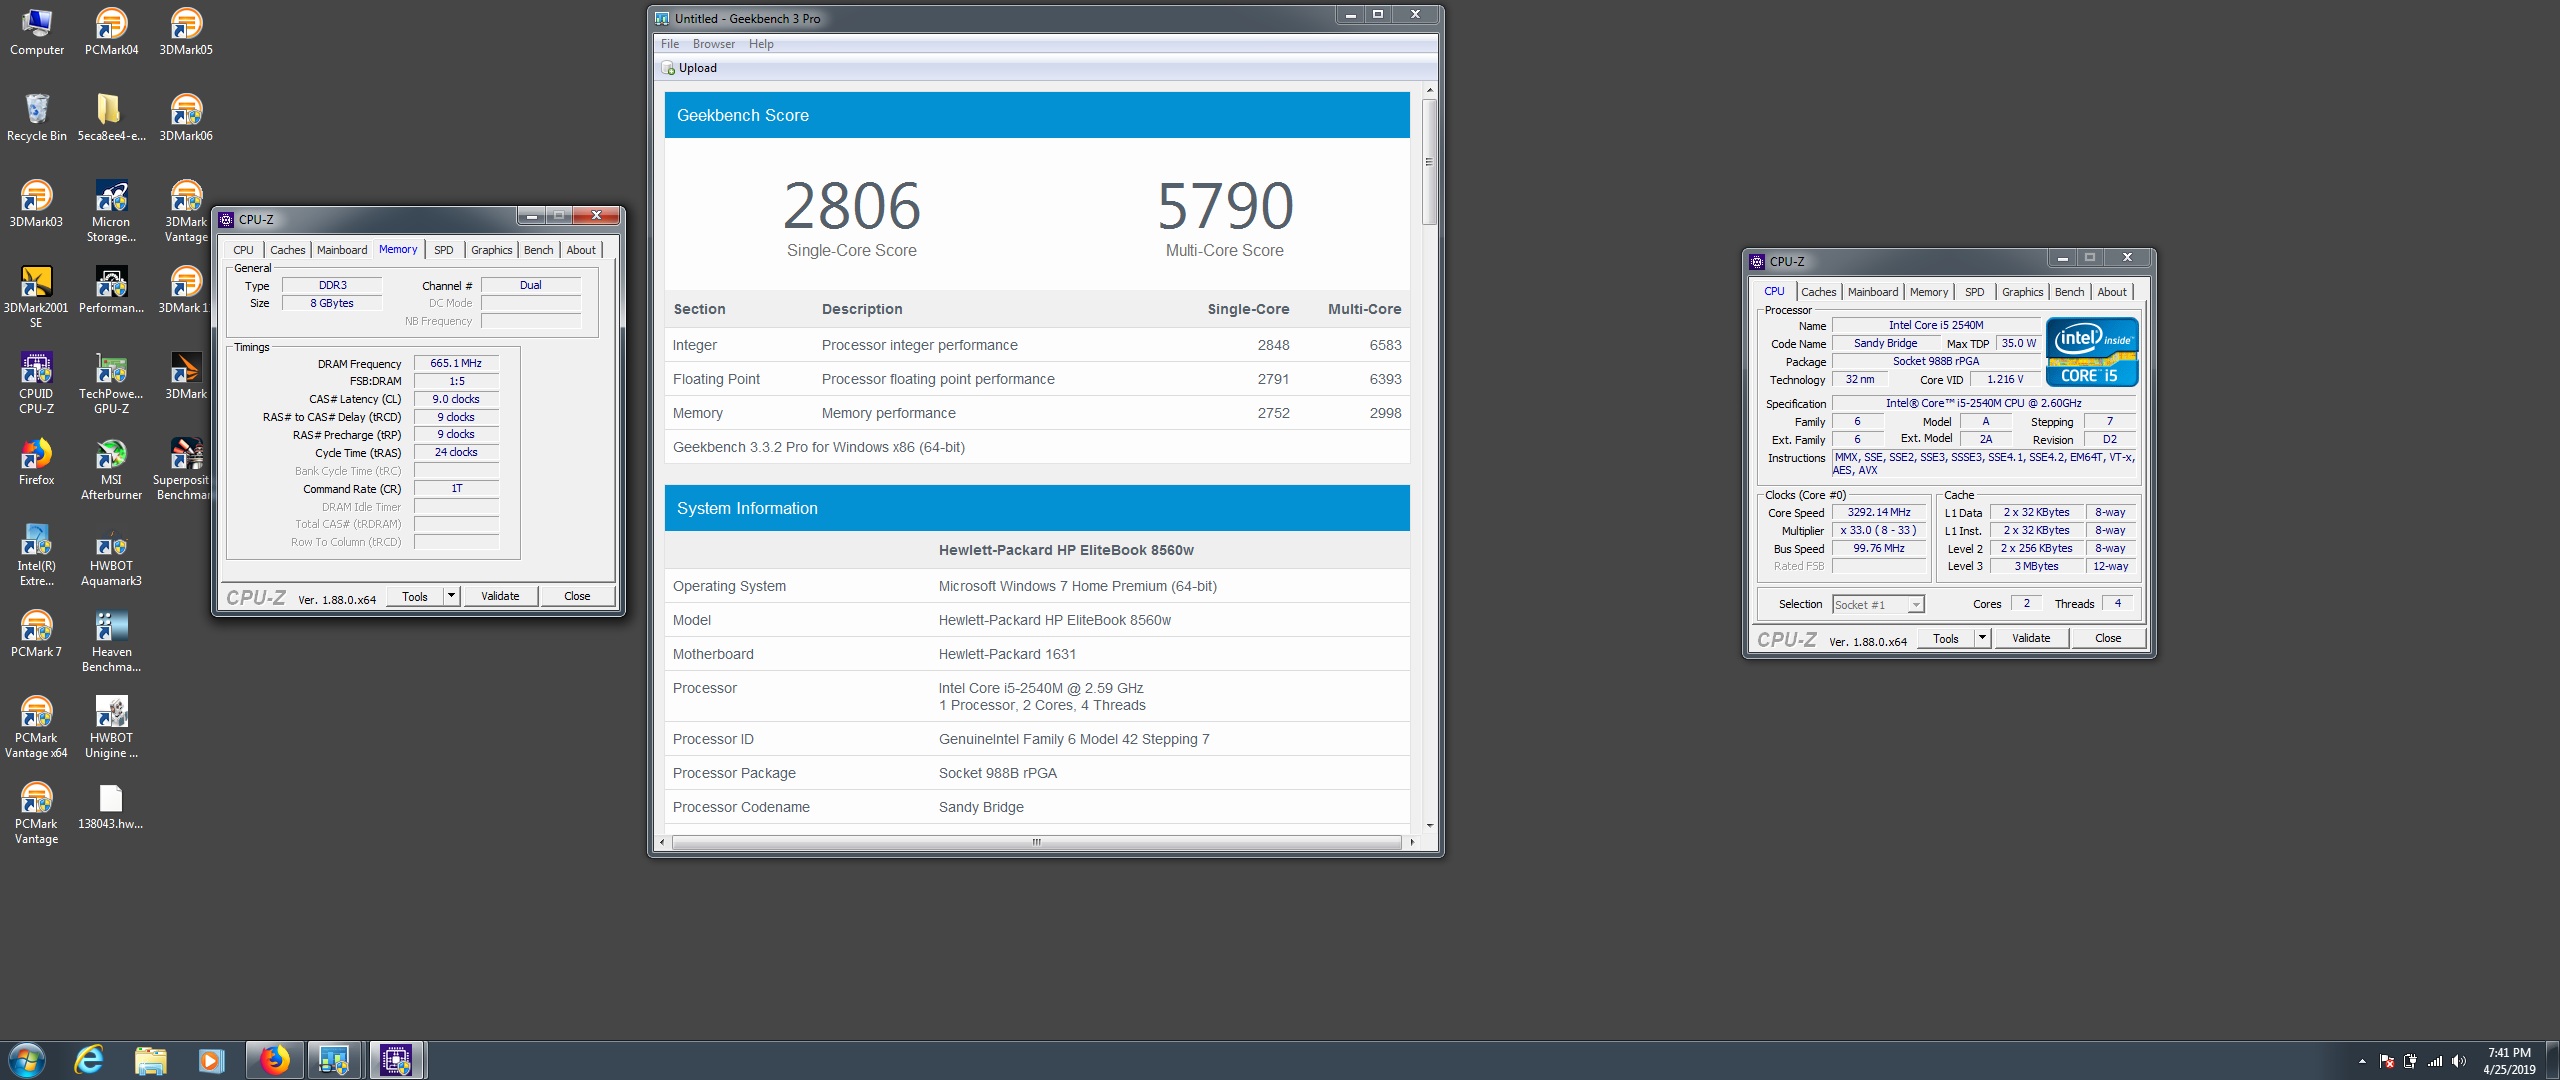Launch TechPowerUp GPU-Z desktop icon
The width and height of the screenshot is (2560, 1080).
111,383
